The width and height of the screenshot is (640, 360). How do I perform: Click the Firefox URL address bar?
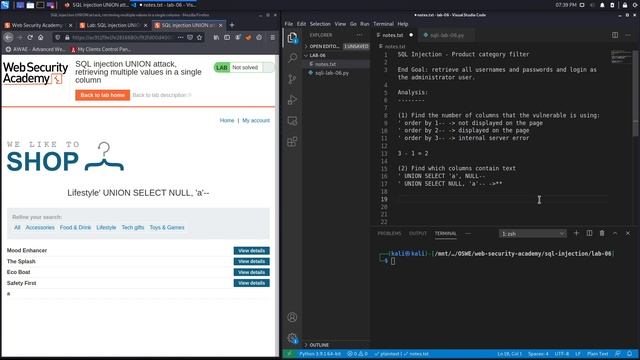pyautogui.click(x=122, y=37)
